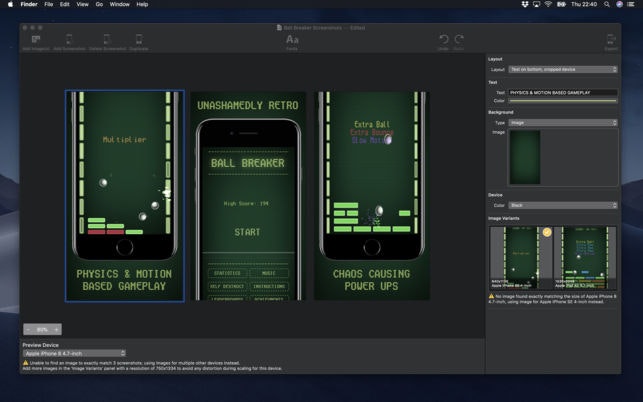Screen dimensions: 643x402
Task: Open the Preview Device dropdown
Action: tap(74, 353)
